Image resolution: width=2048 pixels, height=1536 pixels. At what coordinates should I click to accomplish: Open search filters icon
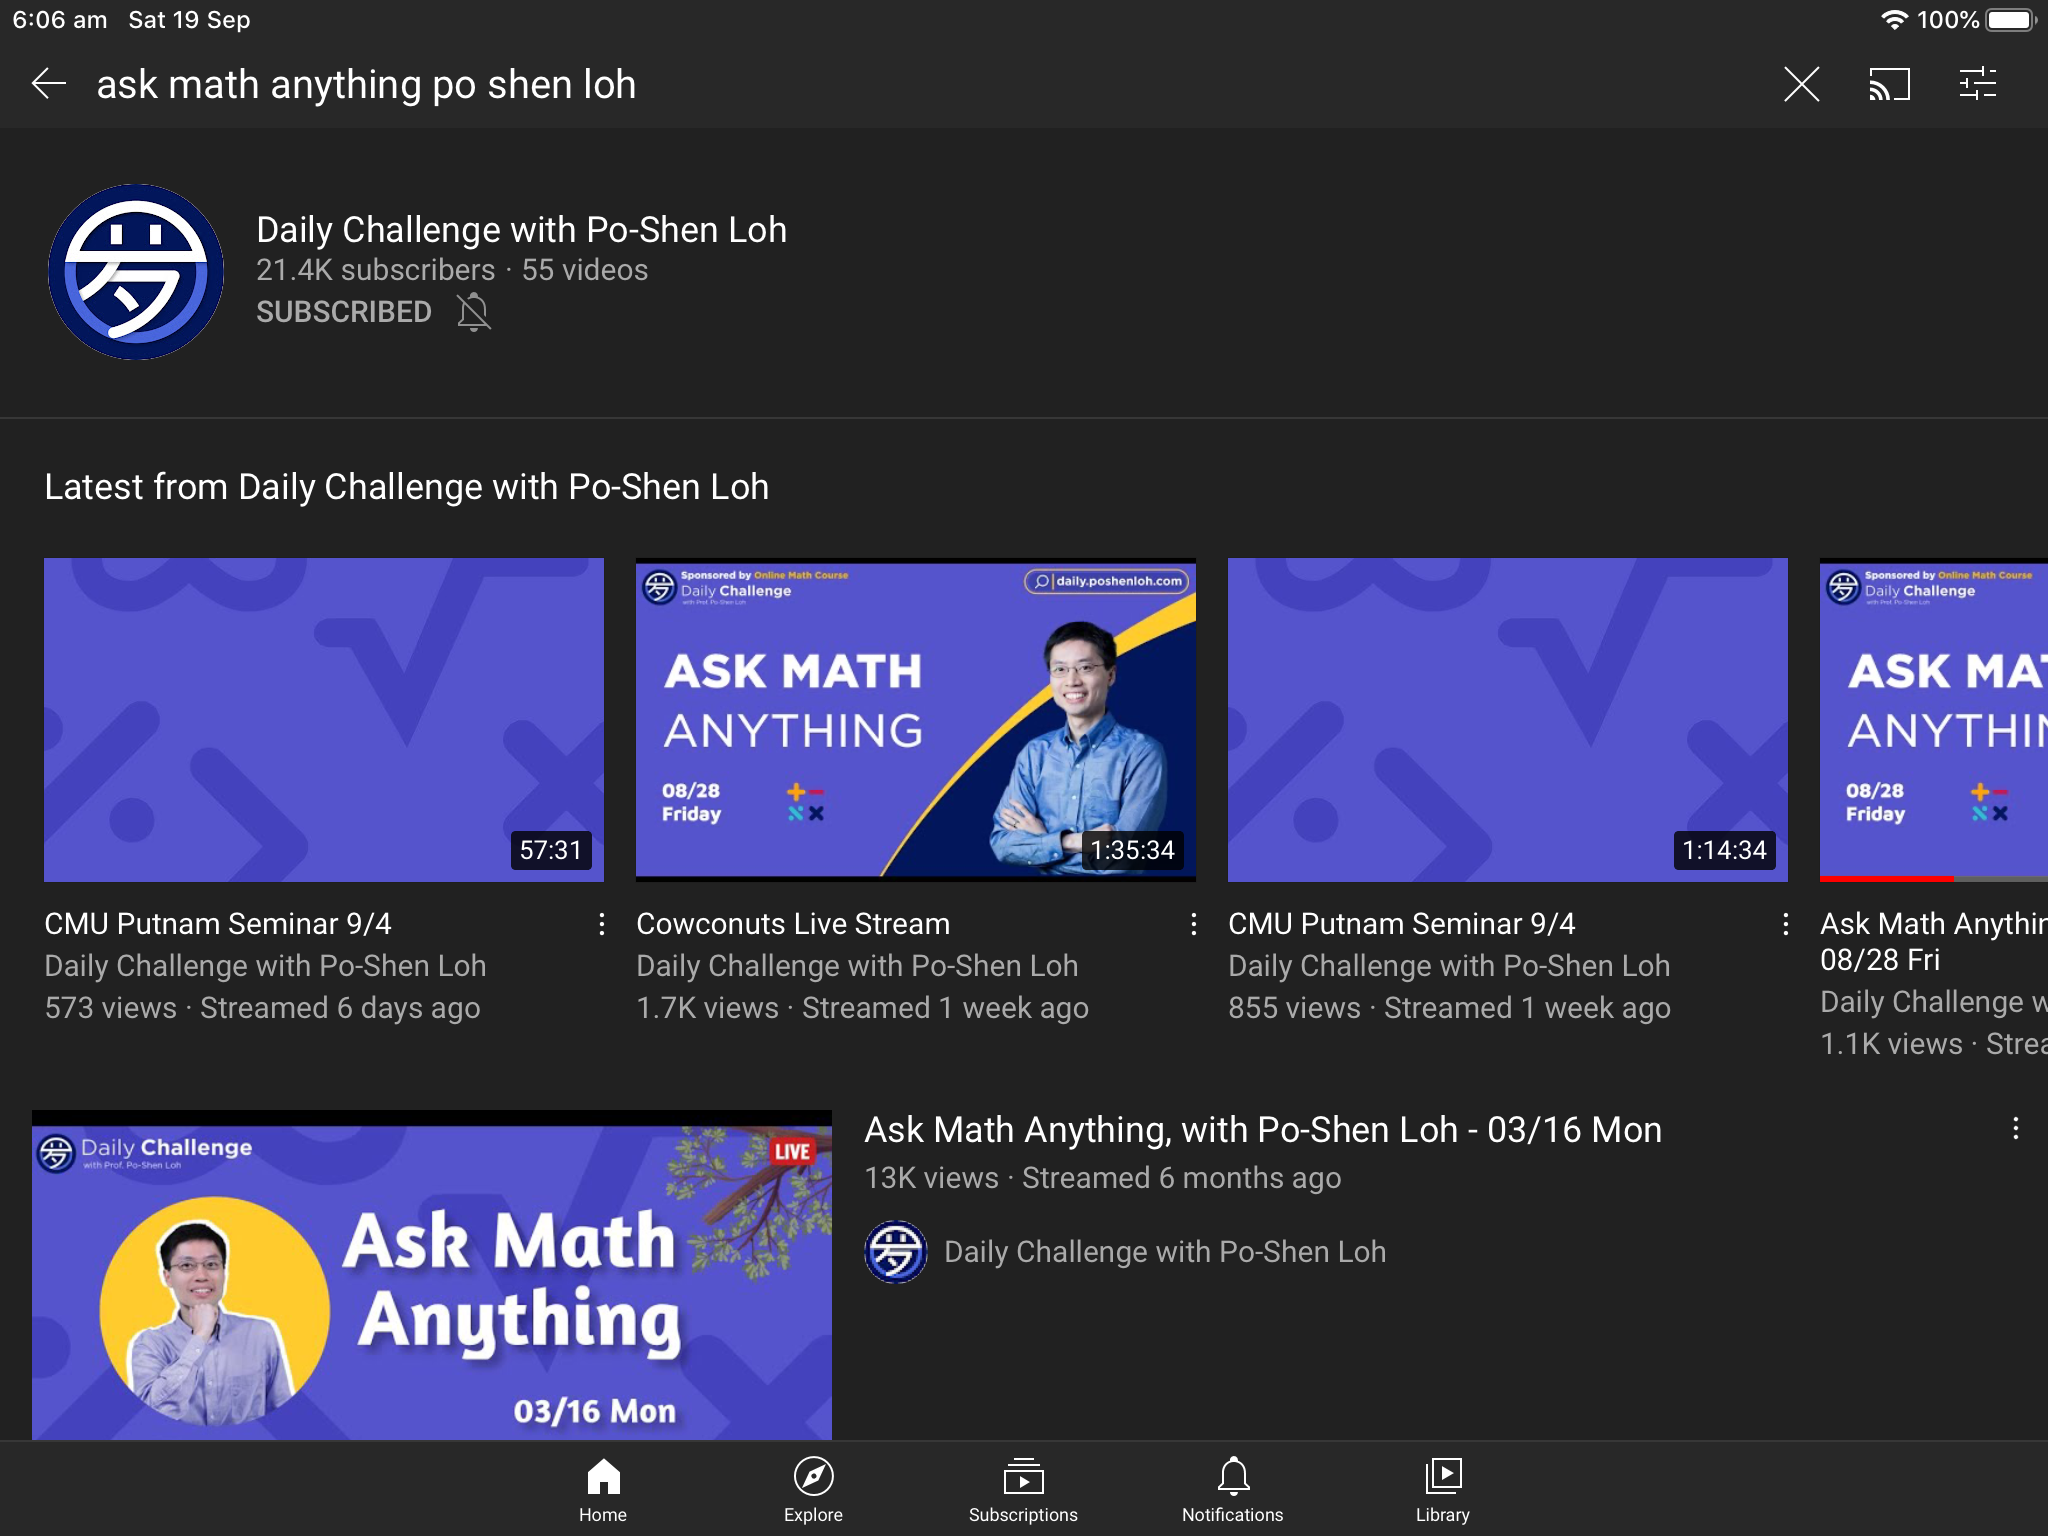(x=1977, y=84)
